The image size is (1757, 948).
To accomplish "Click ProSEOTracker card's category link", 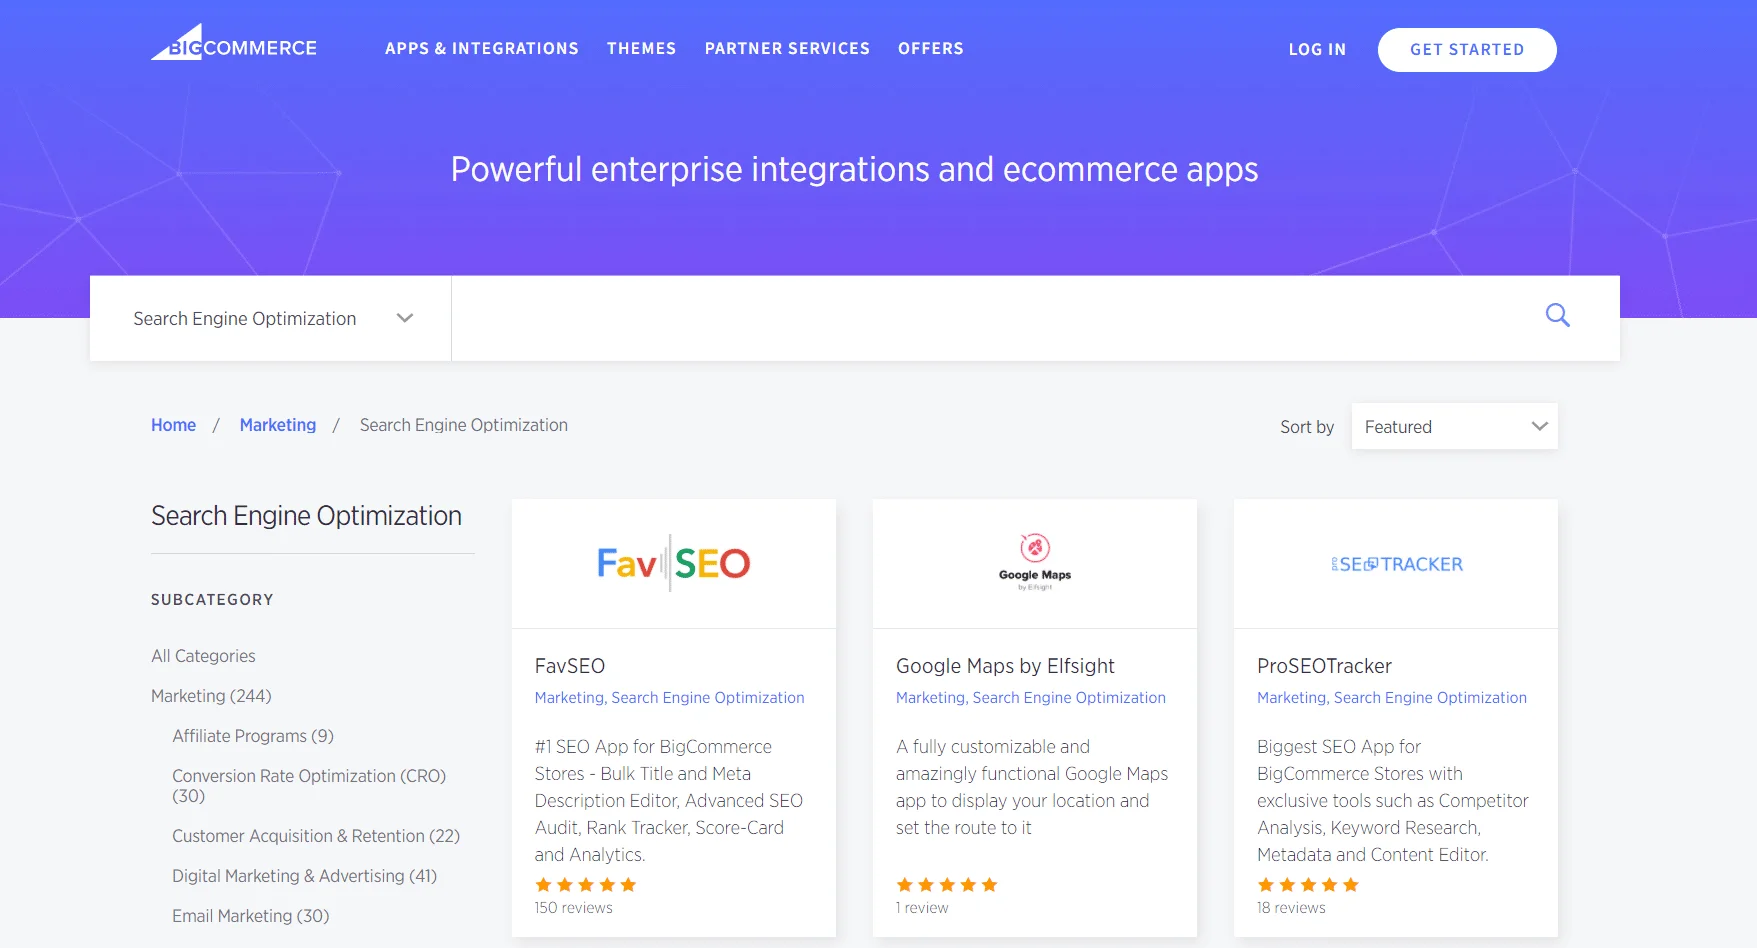I will tap(1391, 698).
